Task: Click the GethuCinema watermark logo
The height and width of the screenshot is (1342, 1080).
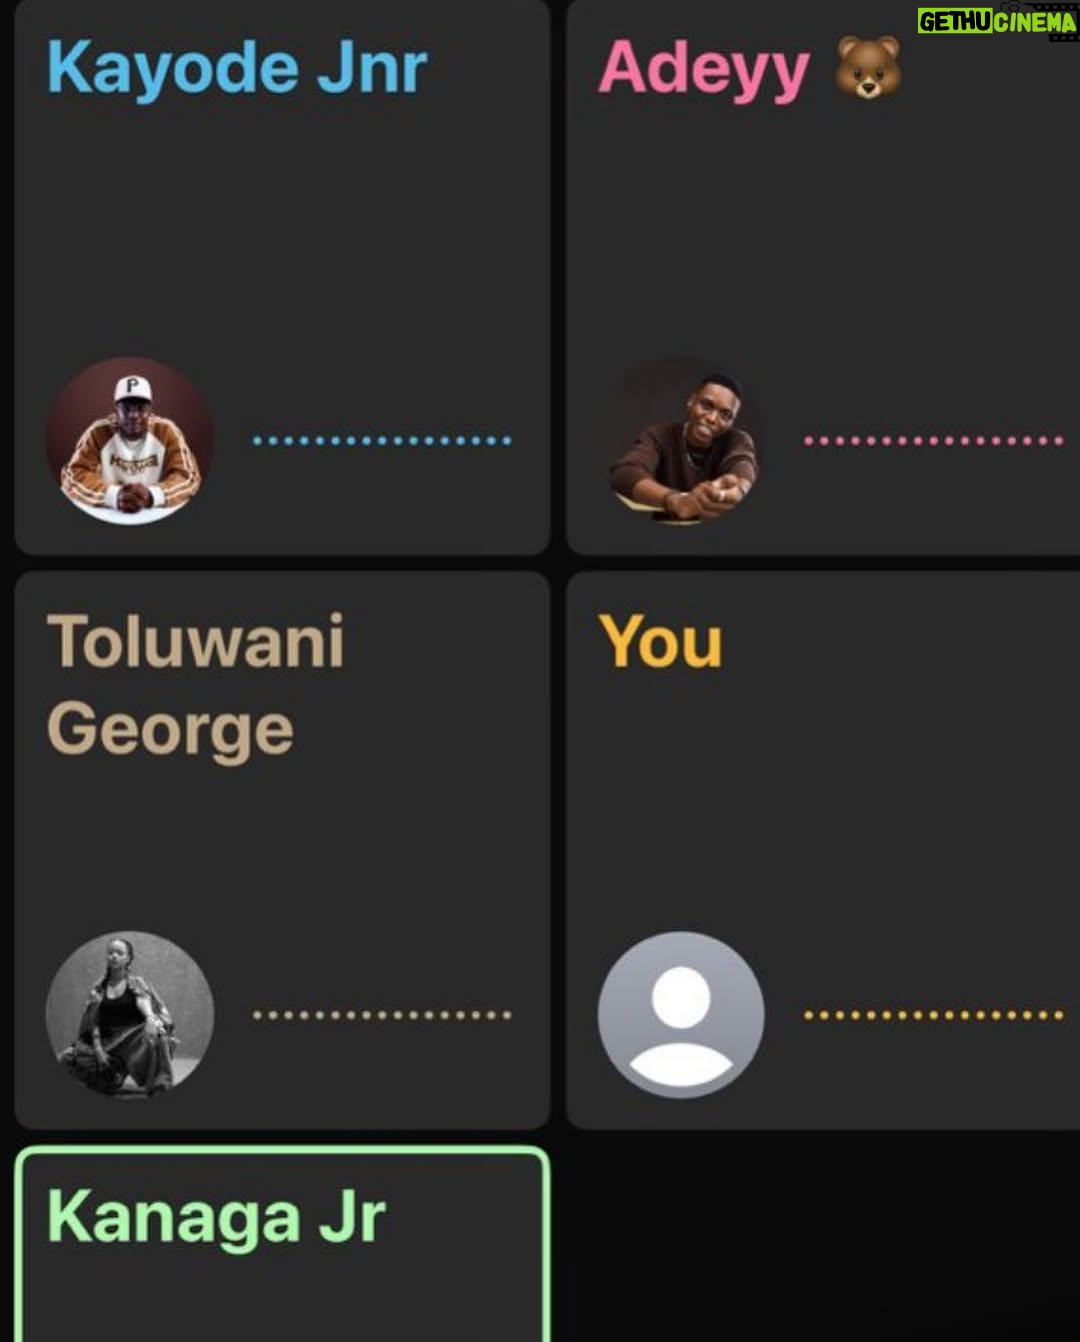Action: coord(997,21)
